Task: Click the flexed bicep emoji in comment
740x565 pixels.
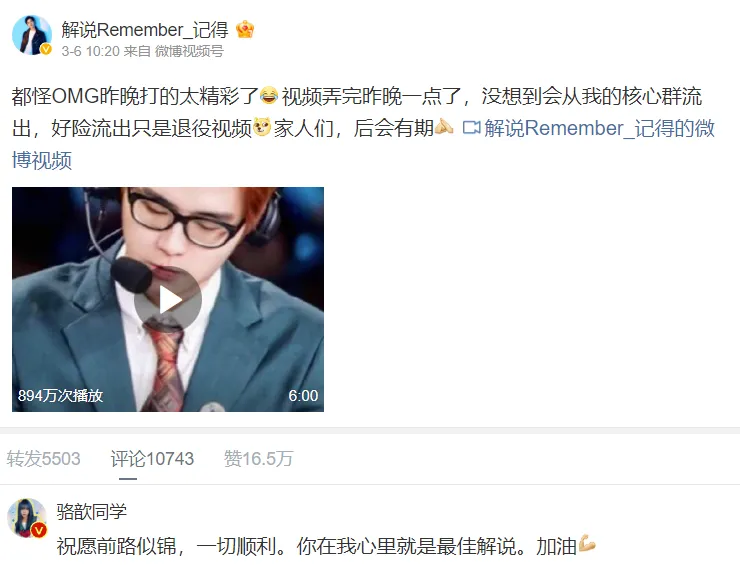Action: (x=587, y=545)
